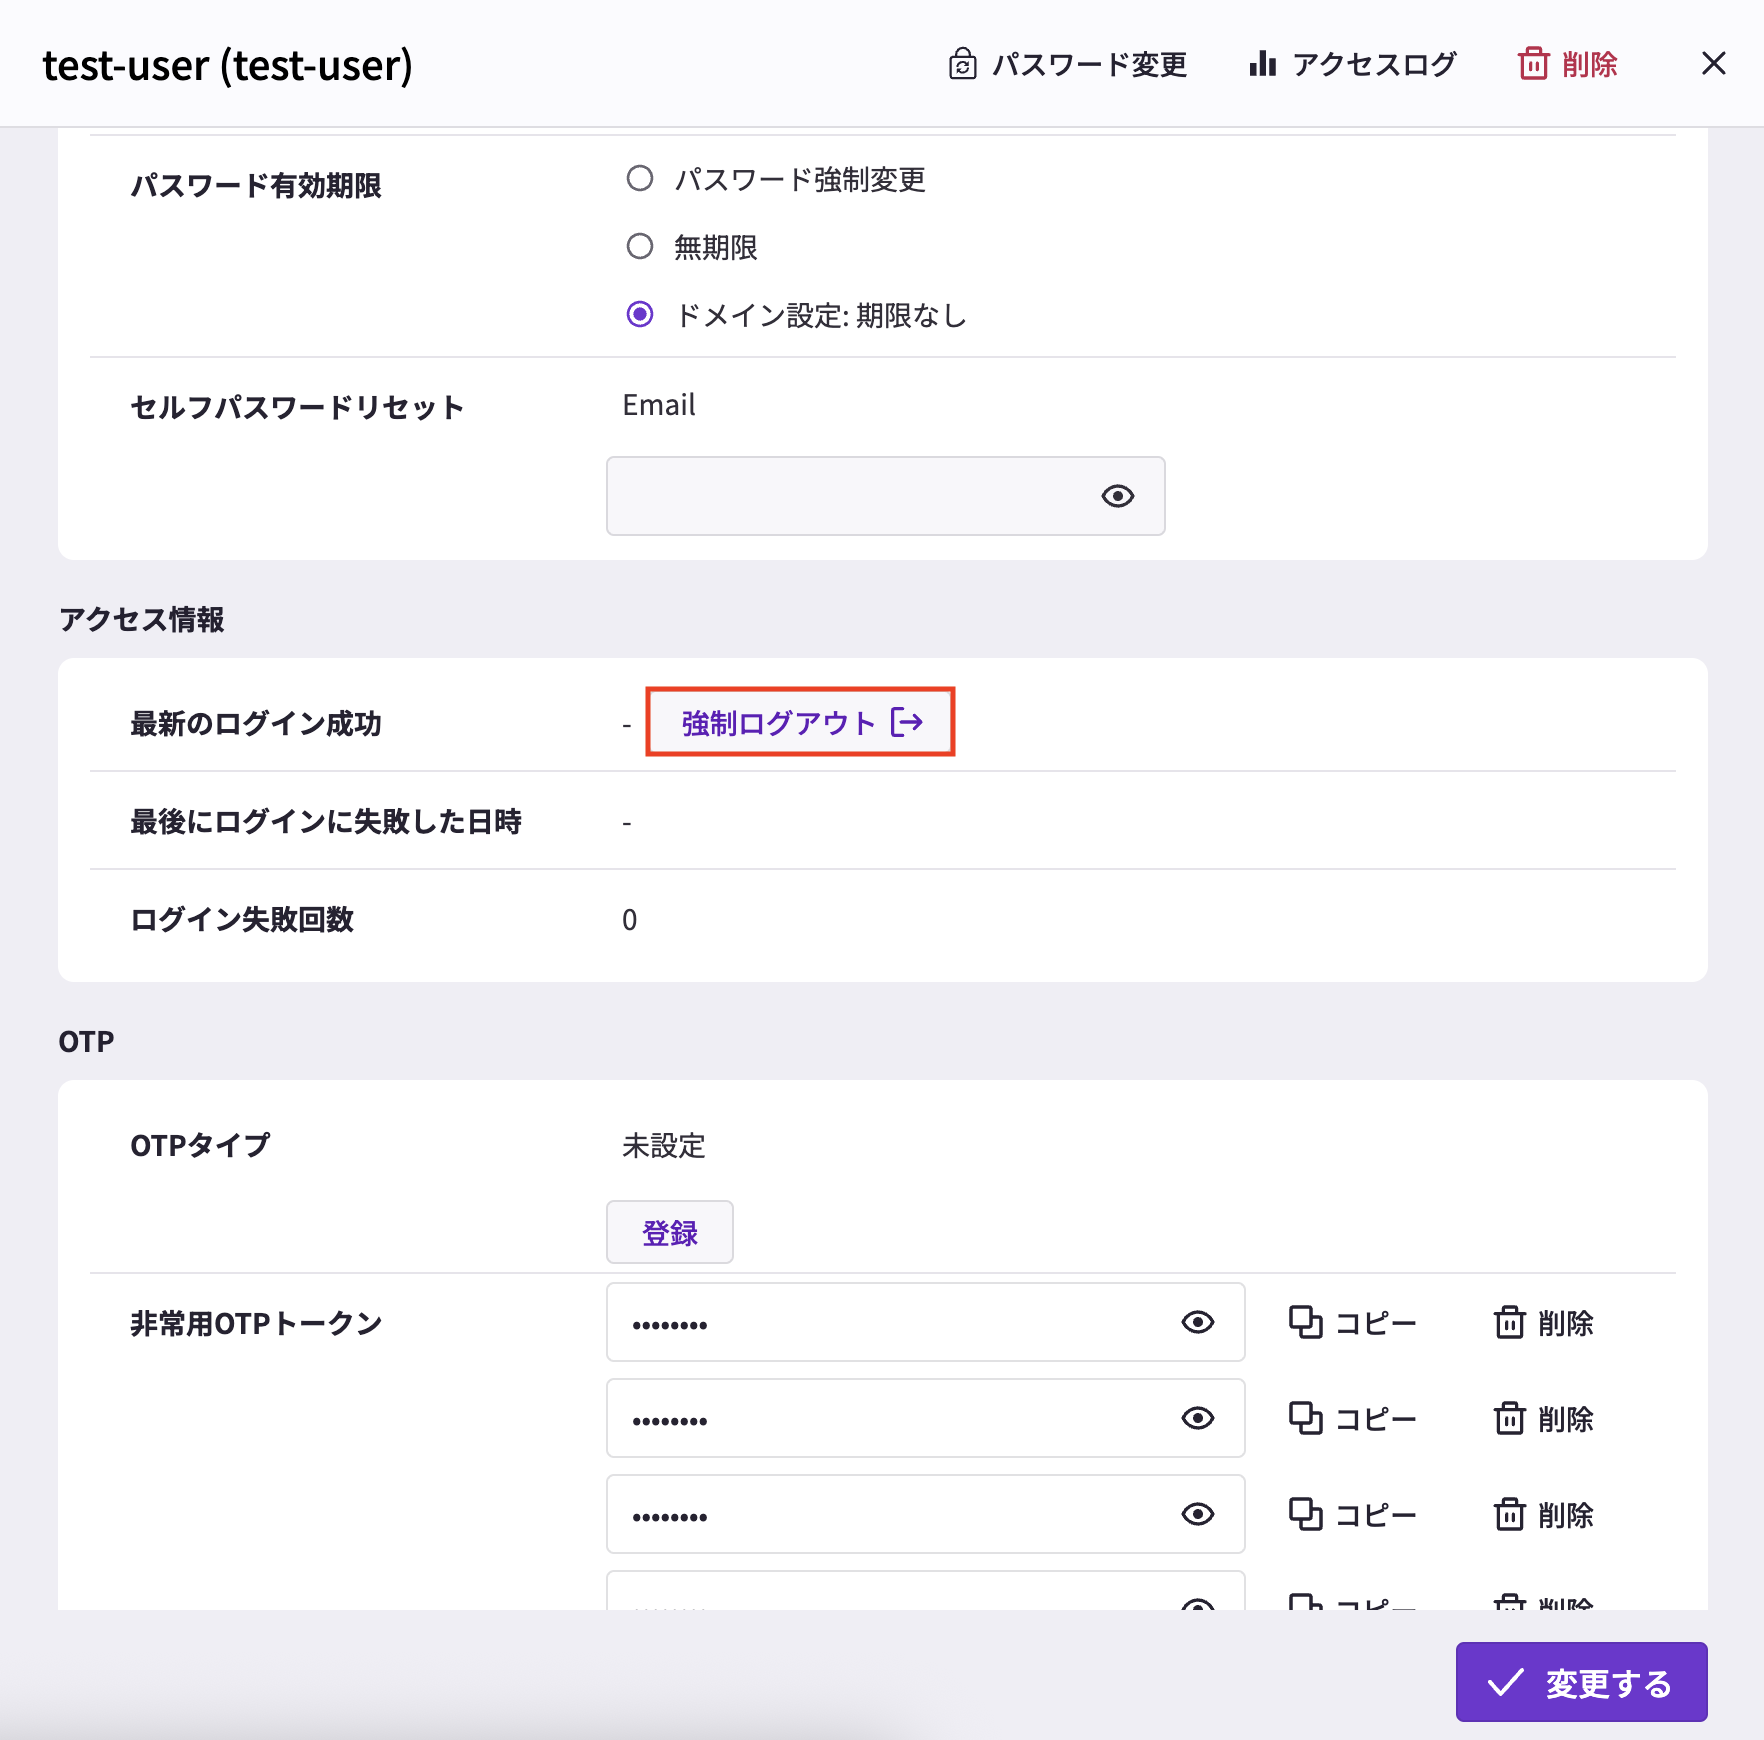Click the セルフパスワードリセット label
This screenshot has height=1740, width=1764.
(297, 407)
